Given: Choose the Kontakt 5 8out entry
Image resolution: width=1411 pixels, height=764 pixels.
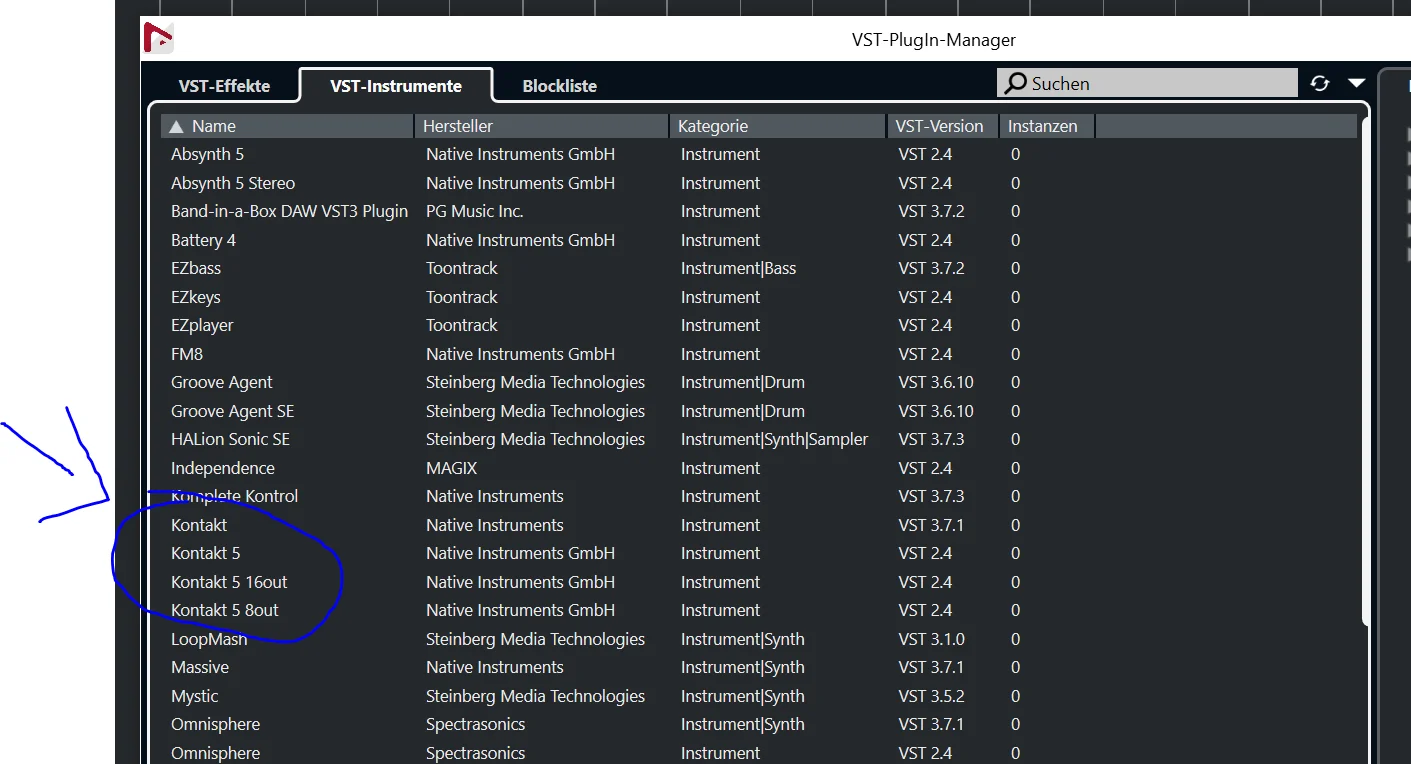Looking at the screenshot, I should pyautogui.click(x=760, y=610).
